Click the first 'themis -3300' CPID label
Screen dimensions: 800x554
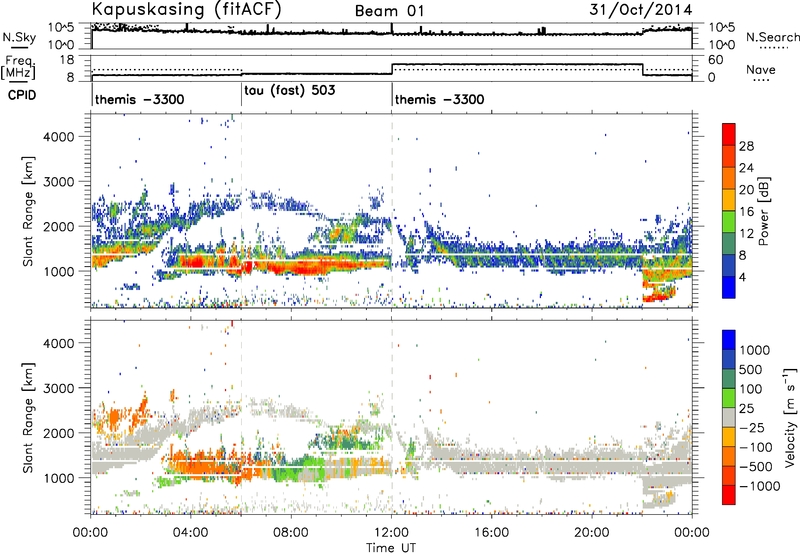[139, 99]
